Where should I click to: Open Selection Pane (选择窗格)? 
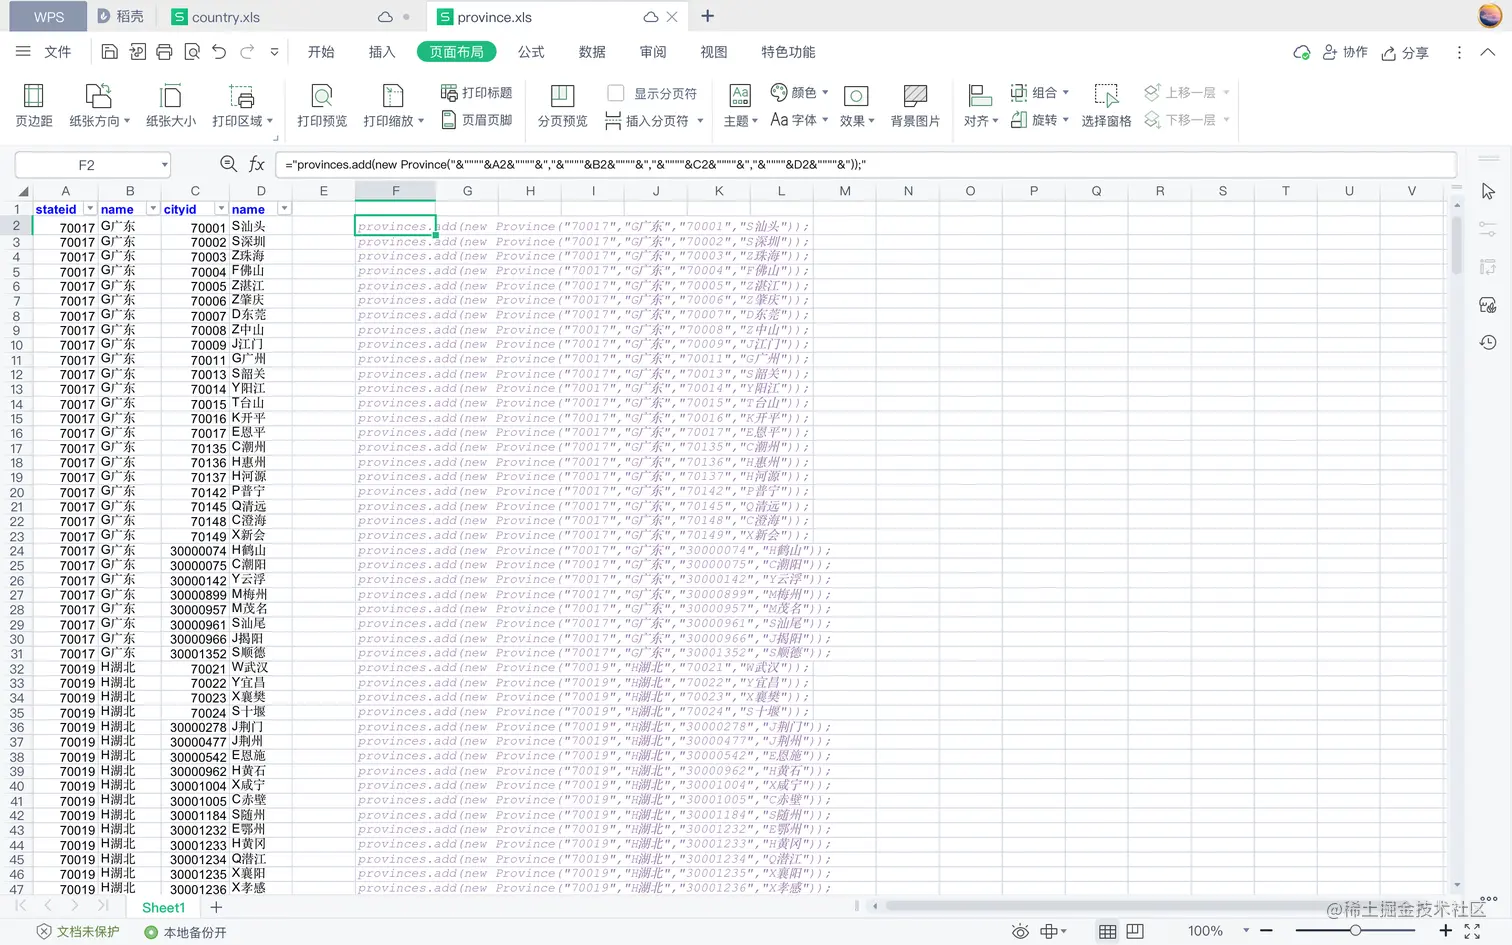[1106, 105]
